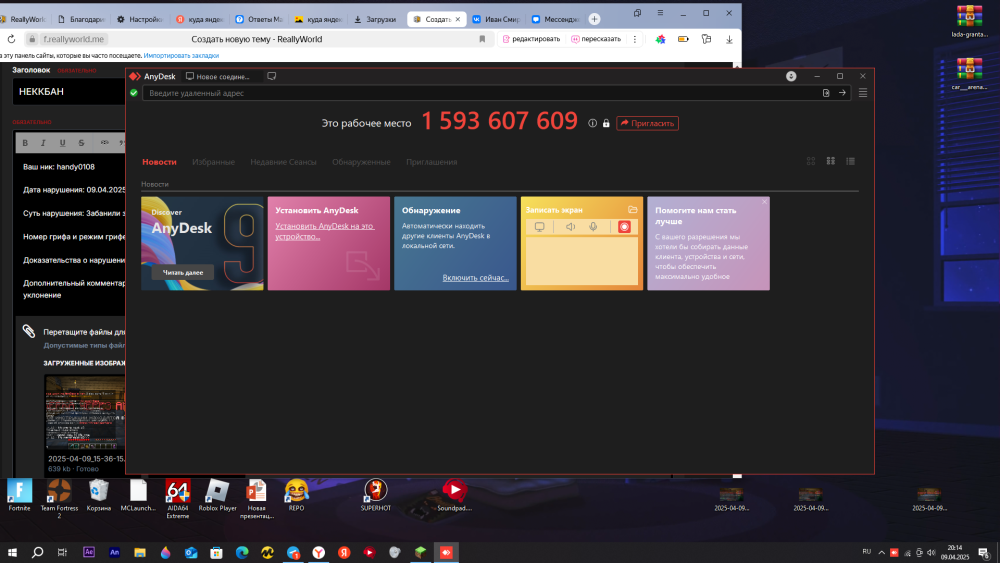Click Underline in the forum editor toolbar
This screenshot has width=1000, height=563.
tap(62, 143)
